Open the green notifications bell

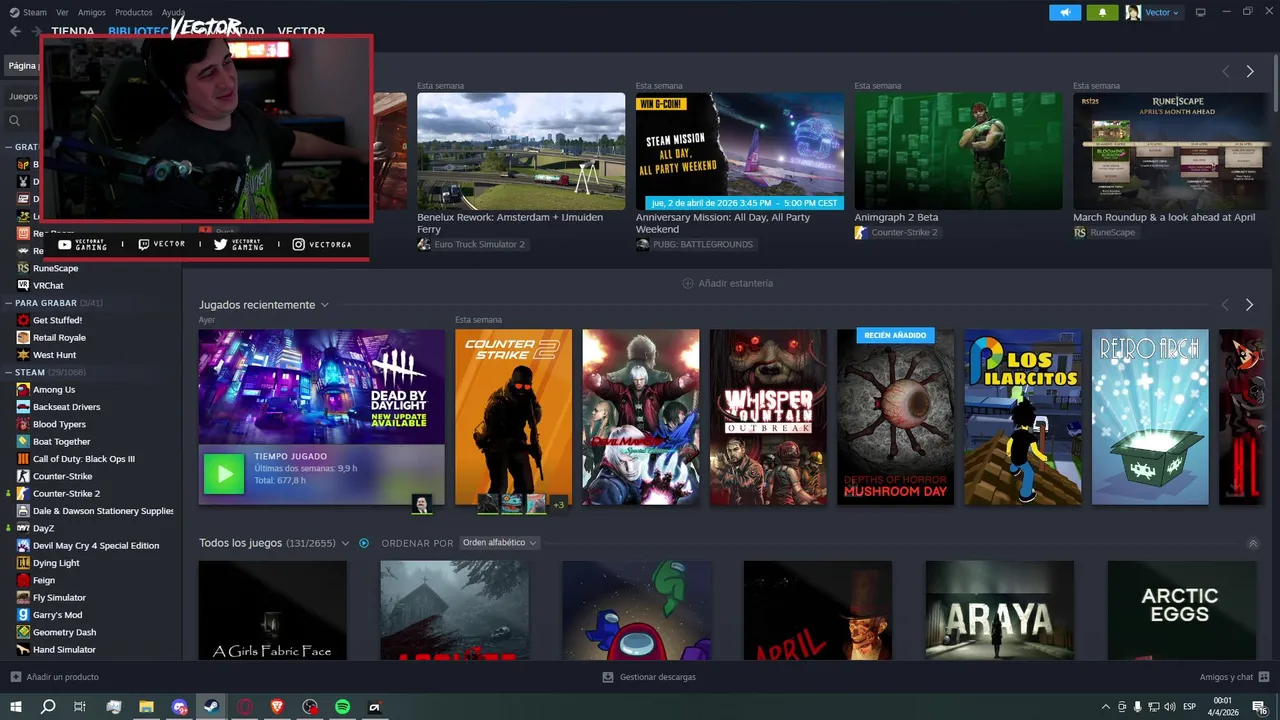(x=1102, y=12)
